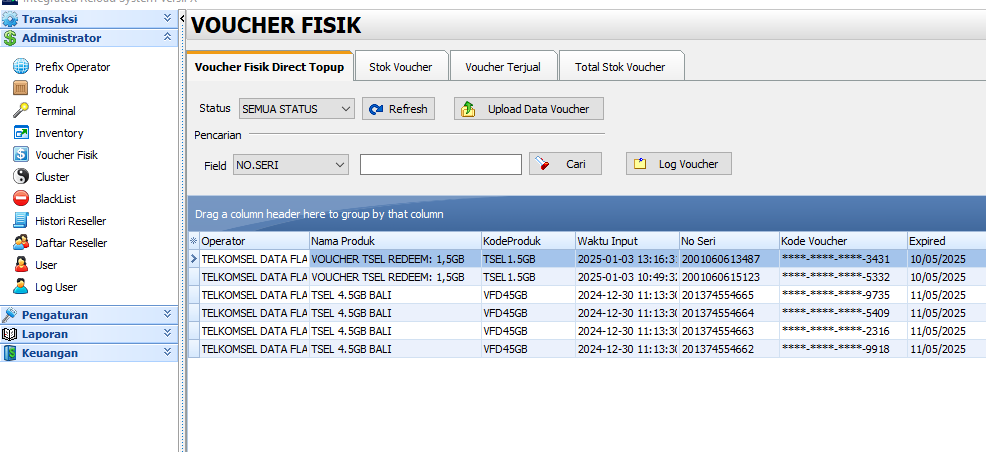Click the Histori Reseller document icon
Screen dimensions: 986x452
pyautogui.click(x=21, y=221)
